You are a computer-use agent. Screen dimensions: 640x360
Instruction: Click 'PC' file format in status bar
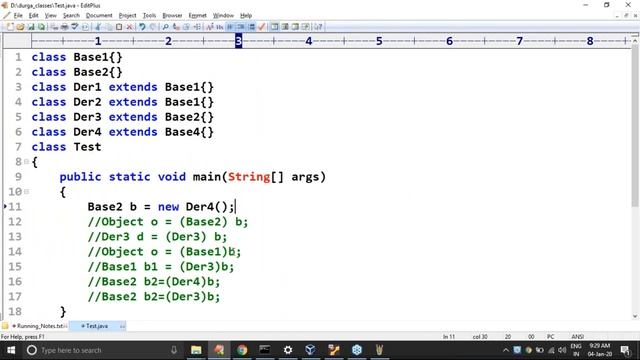click(550, 337)
